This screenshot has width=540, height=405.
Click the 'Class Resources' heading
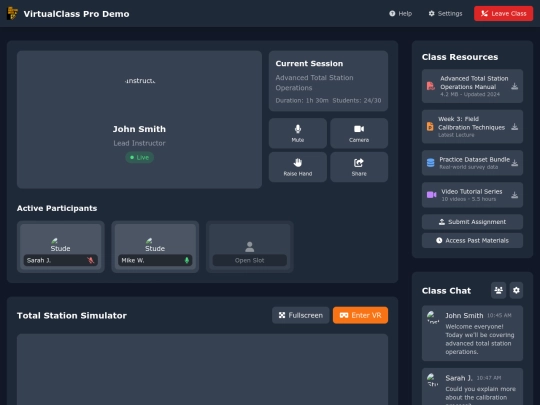coord(460,57)
